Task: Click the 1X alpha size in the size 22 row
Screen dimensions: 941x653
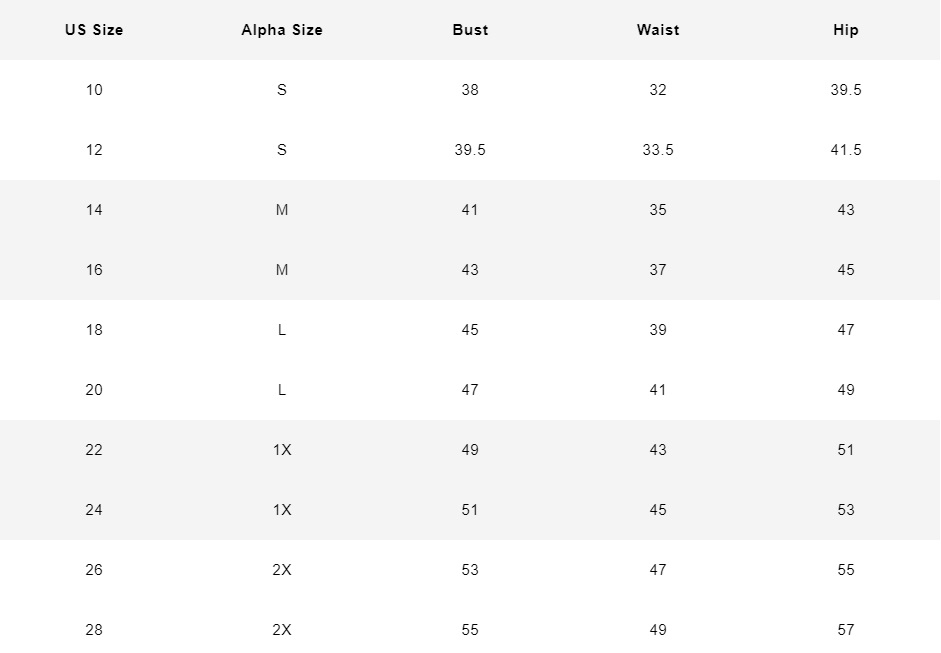Action: [x=282, y=450]
